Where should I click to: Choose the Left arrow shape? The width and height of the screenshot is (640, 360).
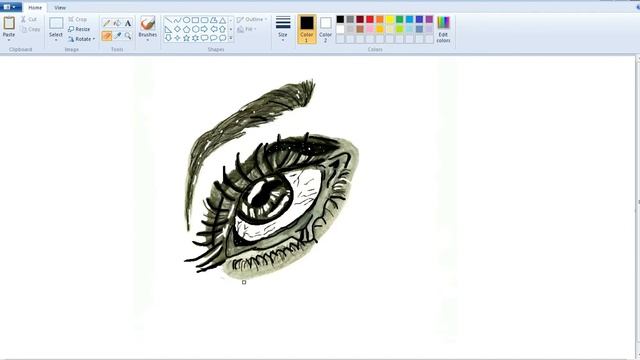point(213,29)
